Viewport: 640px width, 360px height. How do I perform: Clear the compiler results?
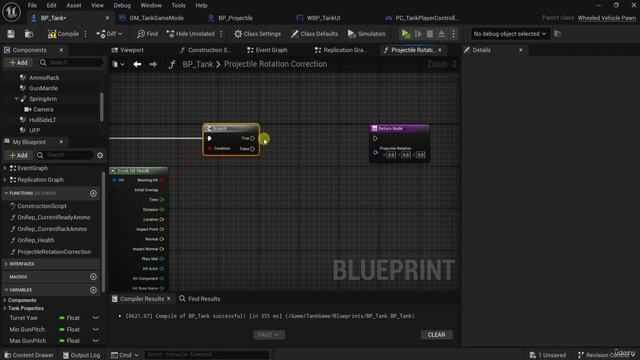click(436, 335)
